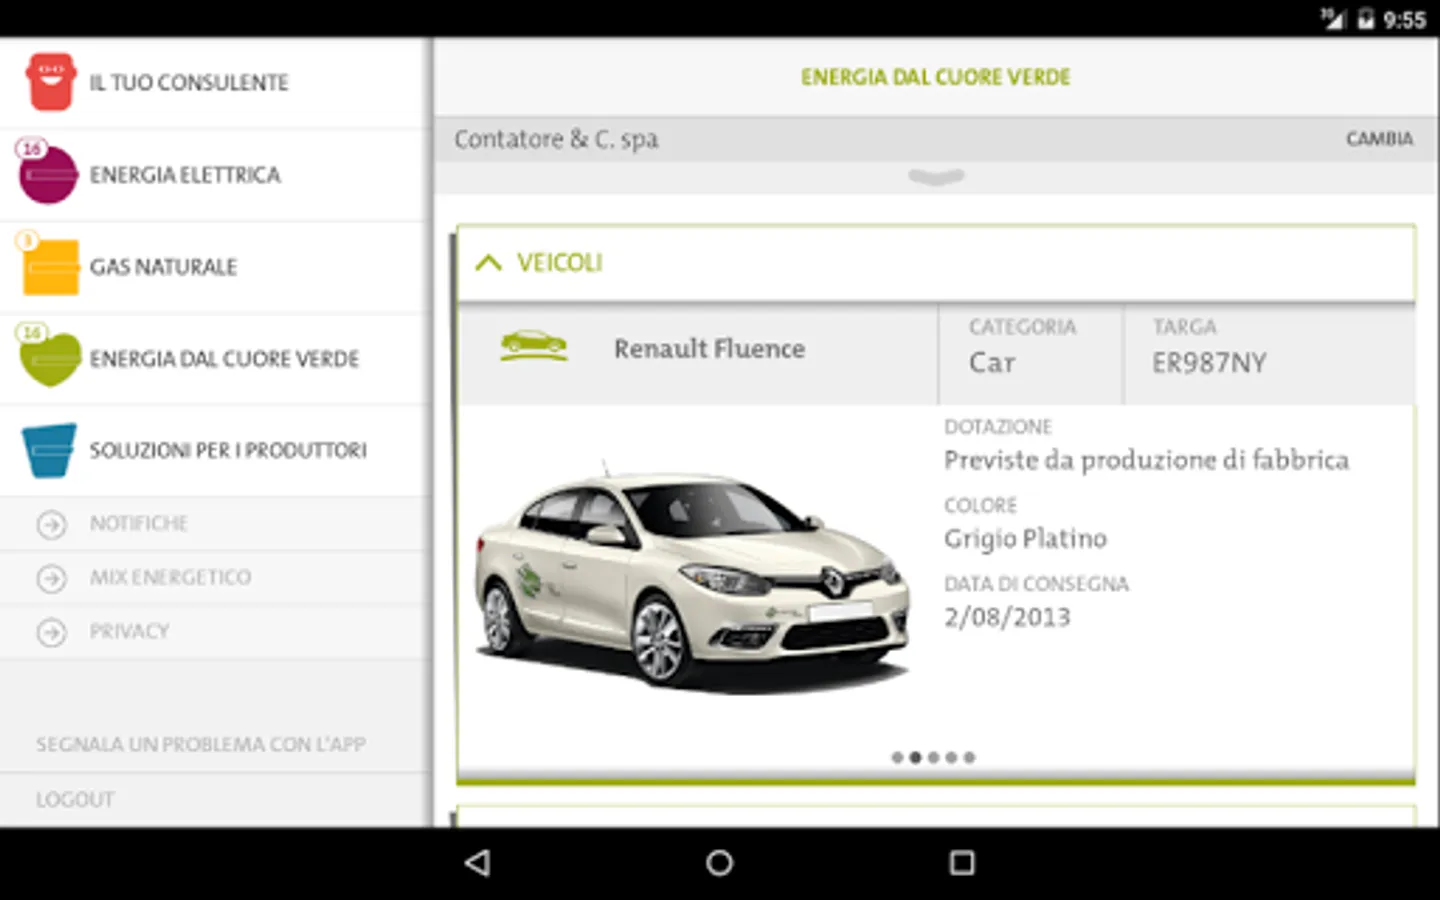Screen dimensions: 1440x900
Task: Tap the arrow icon beside Privacy
Action: click(51, 632)
